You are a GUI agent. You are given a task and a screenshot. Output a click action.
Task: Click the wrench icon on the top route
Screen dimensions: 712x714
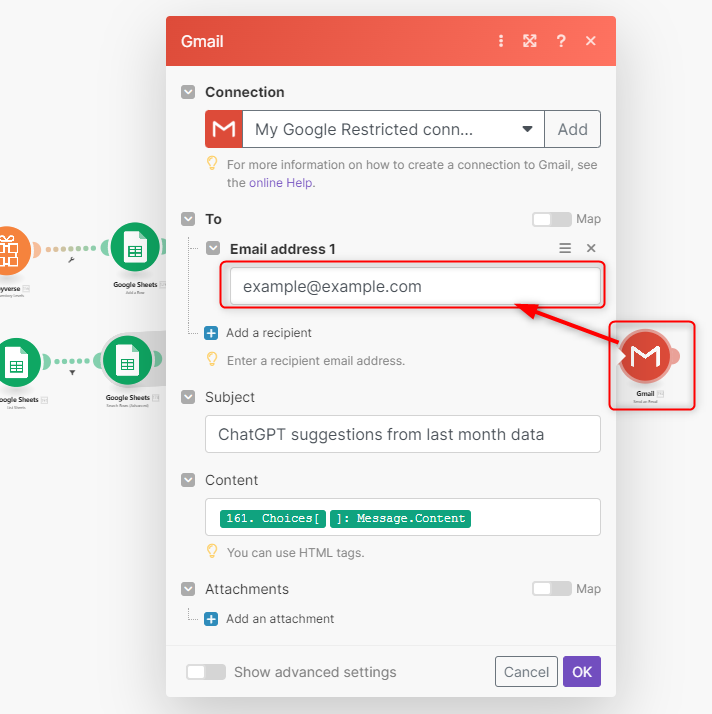[71, 260]
